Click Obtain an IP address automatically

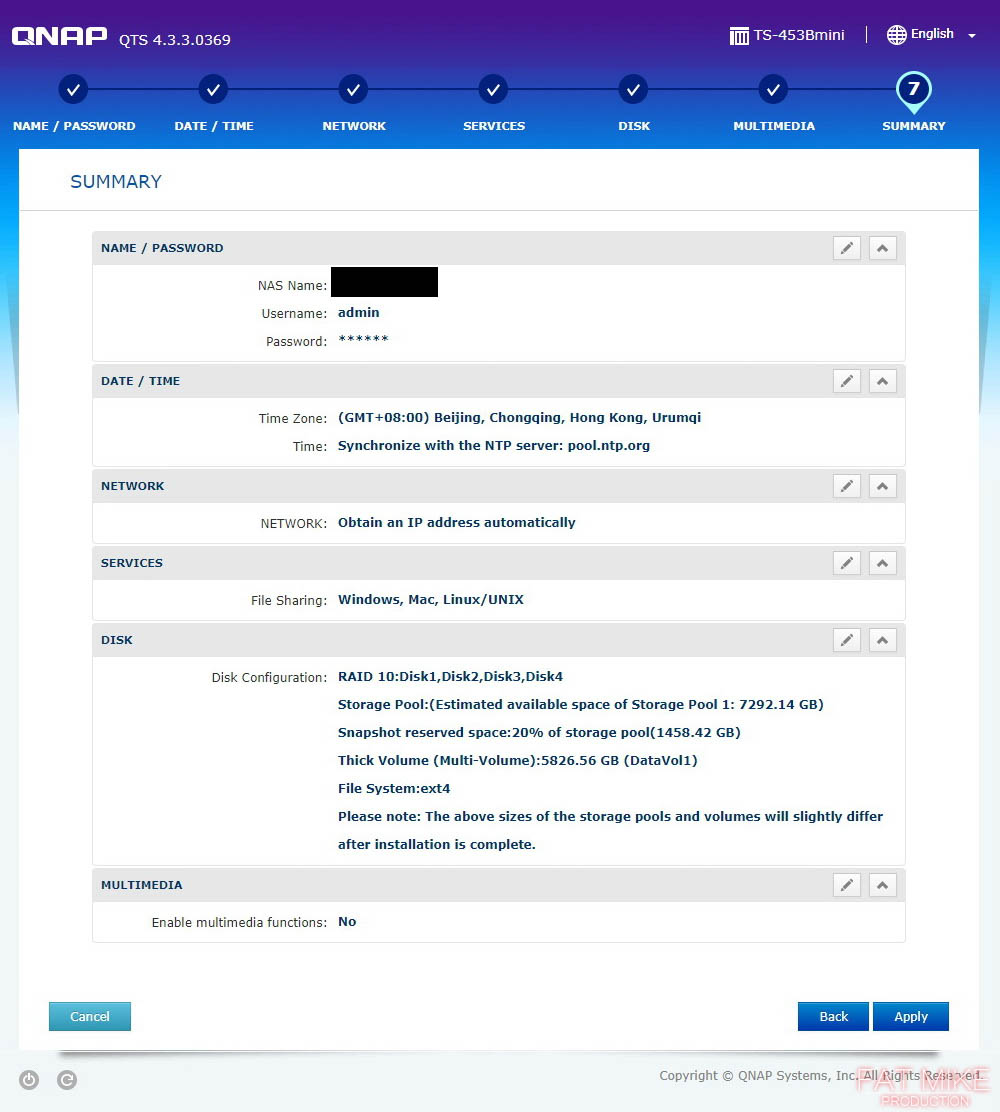[x=456, y=523]
